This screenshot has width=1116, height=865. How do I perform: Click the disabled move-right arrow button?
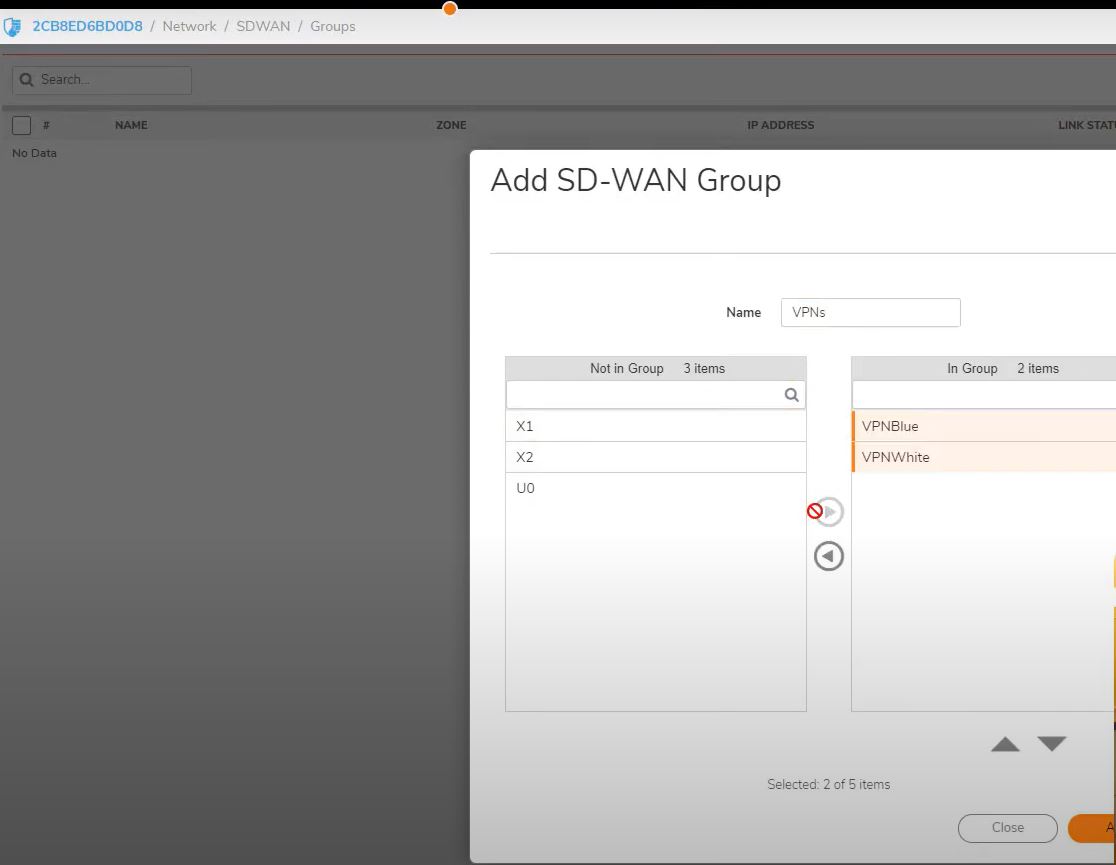[x=829, y=512]
